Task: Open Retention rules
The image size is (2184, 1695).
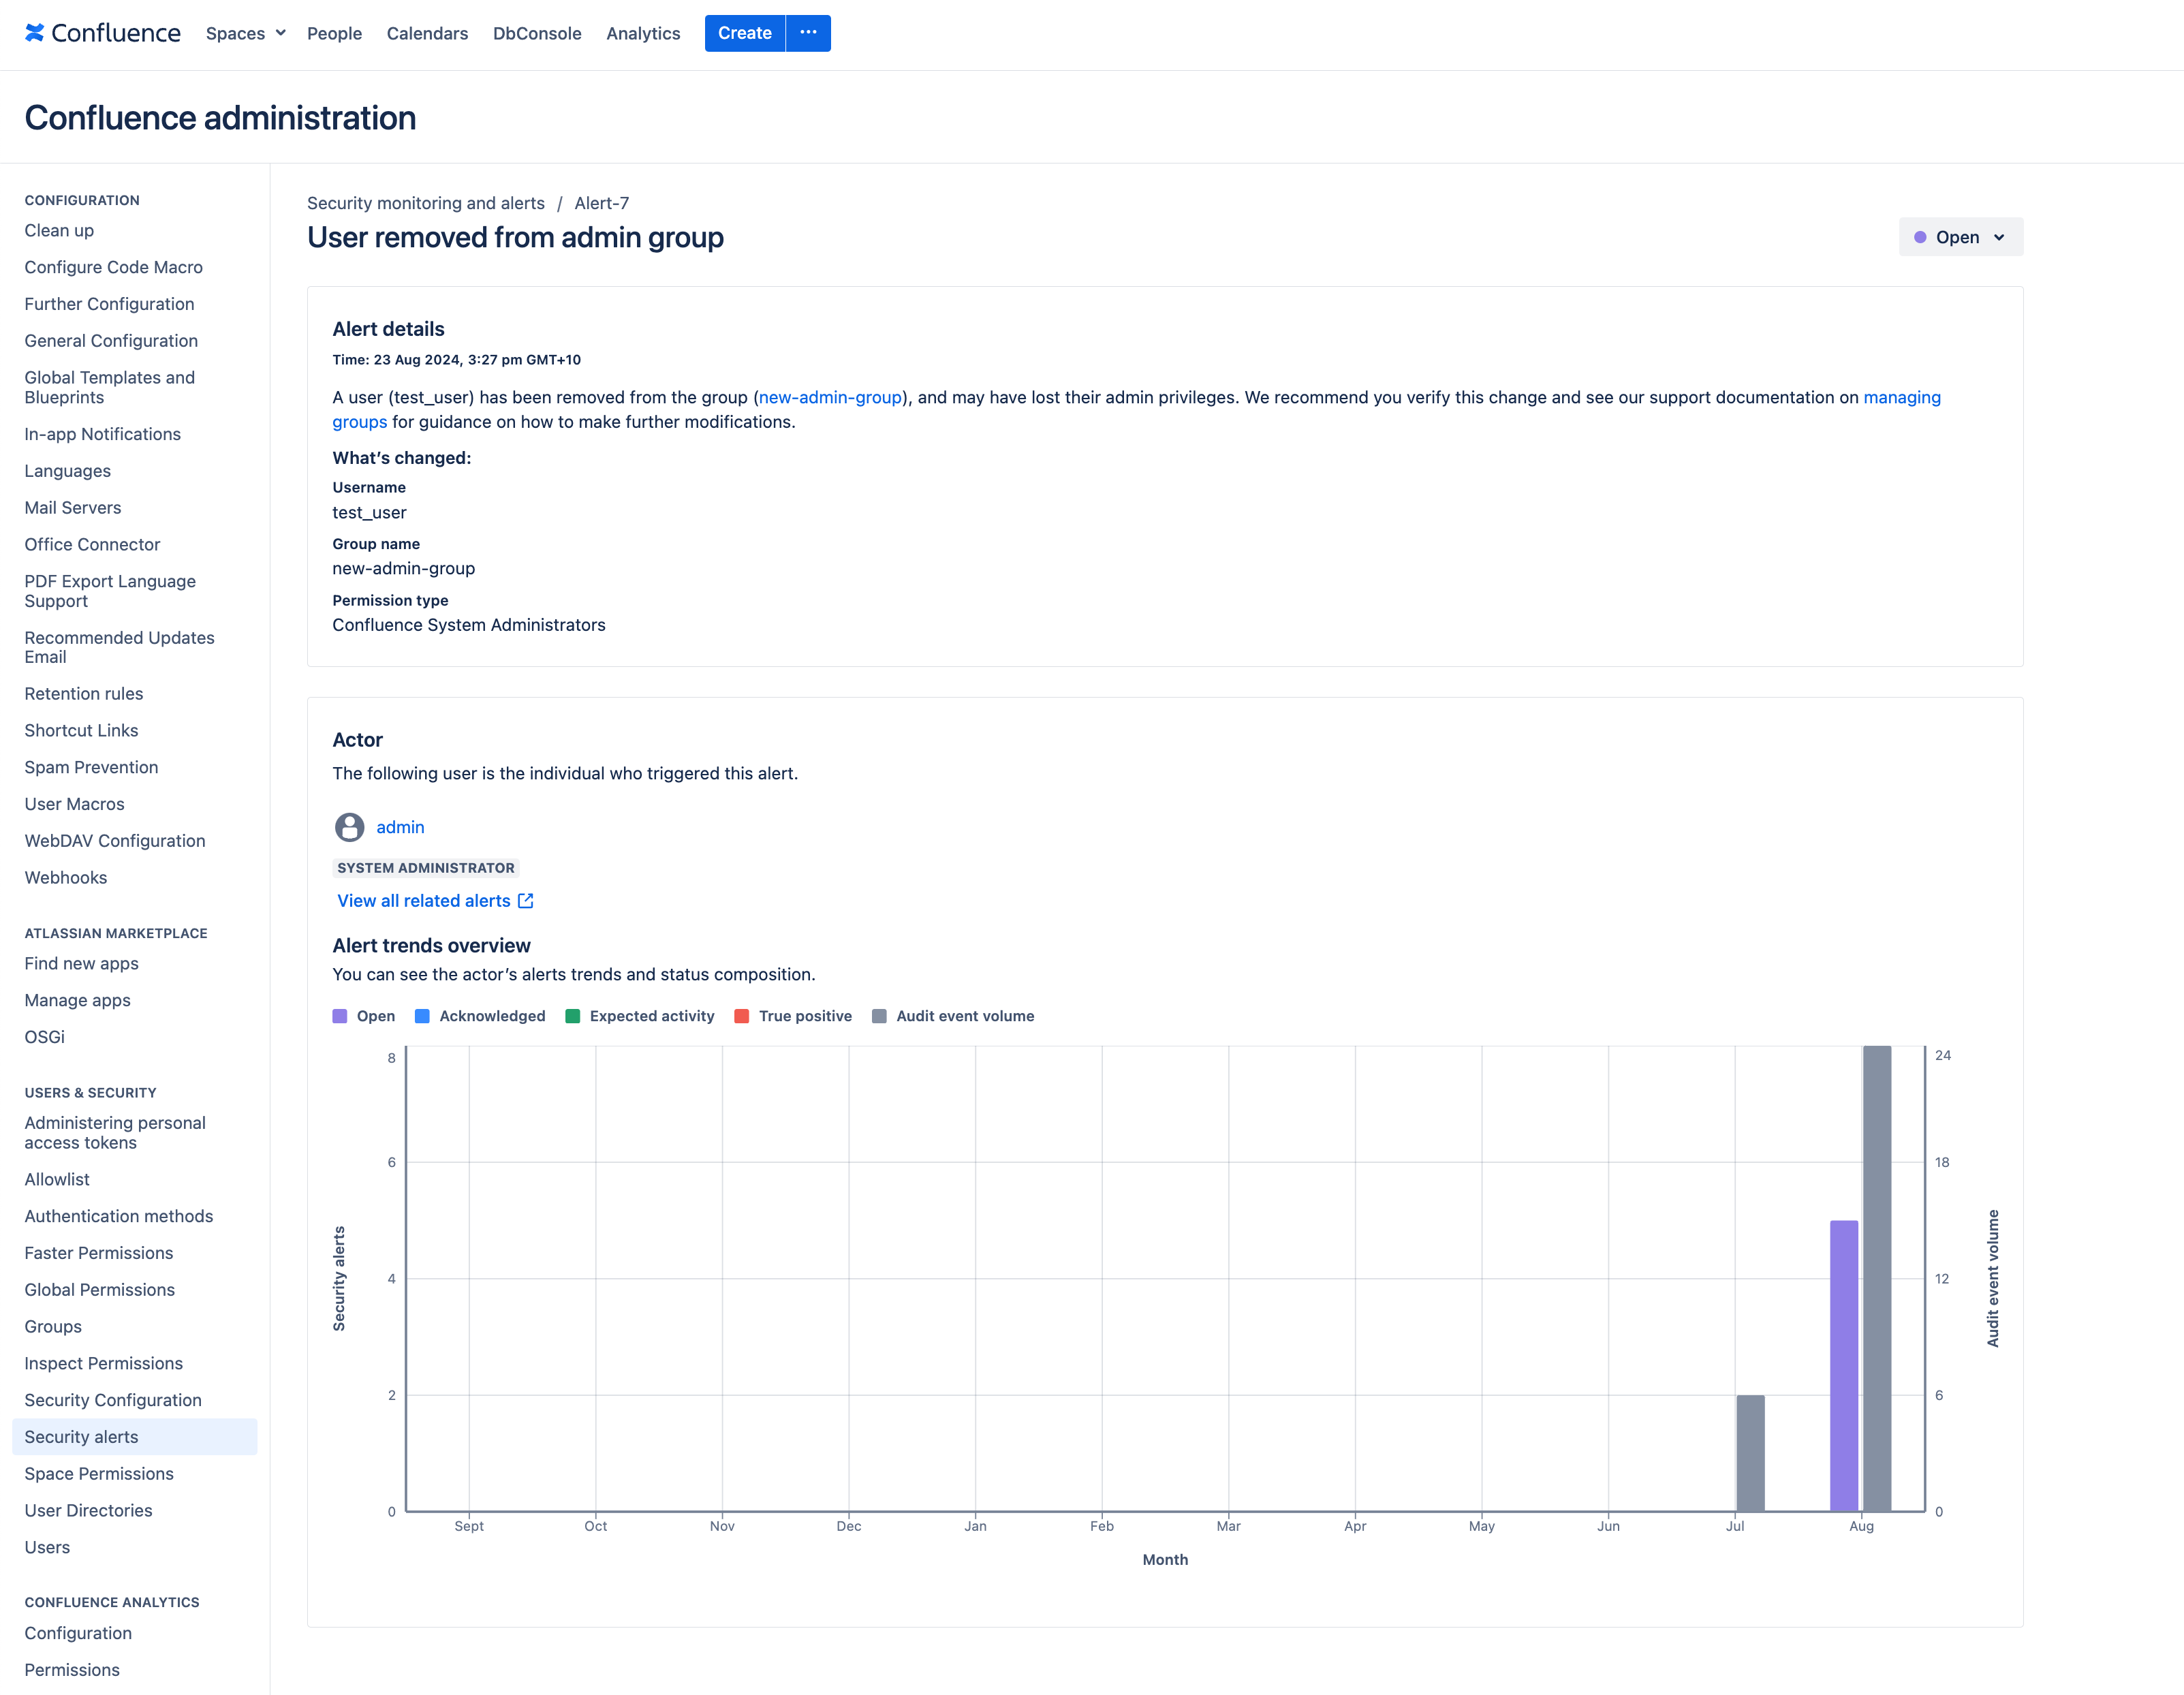Action: [x=83, y=694]
